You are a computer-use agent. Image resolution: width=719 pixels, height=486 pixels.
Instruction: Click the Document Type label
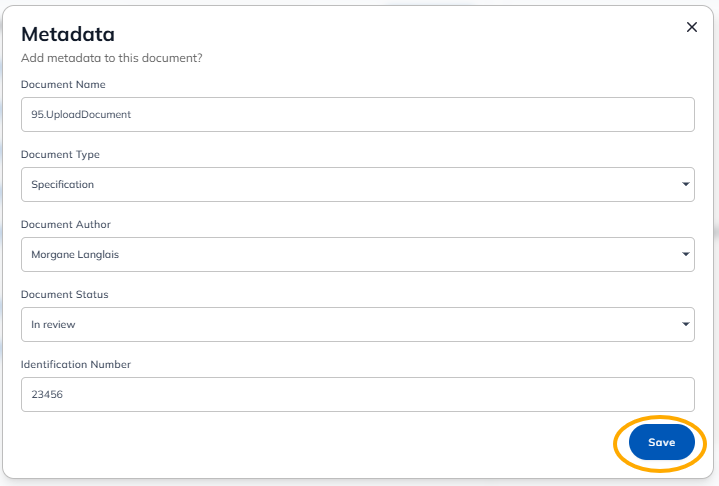[x=60, y=155]
